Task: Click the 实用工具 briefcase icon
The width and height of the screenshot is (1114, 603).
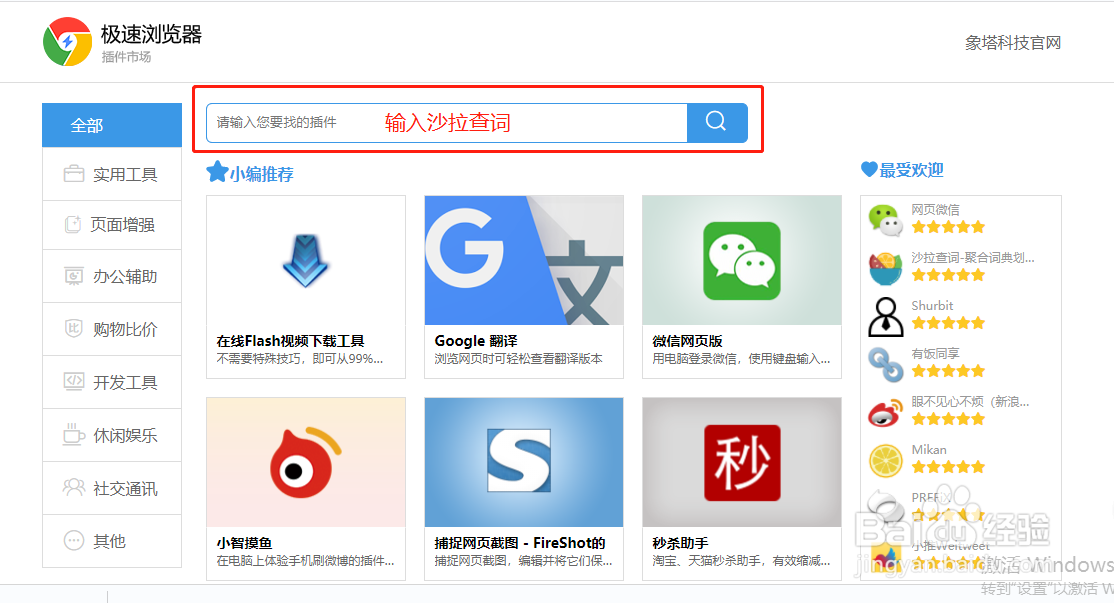Action: coord(74,173)
